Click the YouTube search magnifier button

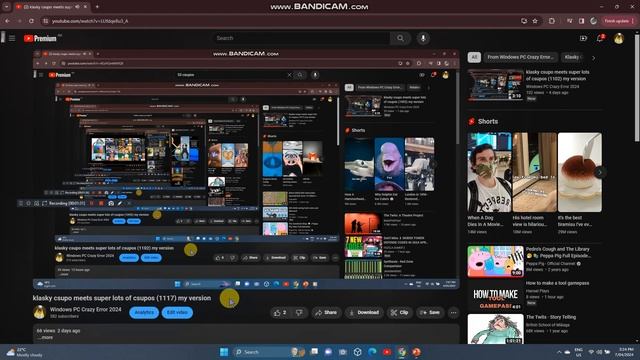[400, 38]
